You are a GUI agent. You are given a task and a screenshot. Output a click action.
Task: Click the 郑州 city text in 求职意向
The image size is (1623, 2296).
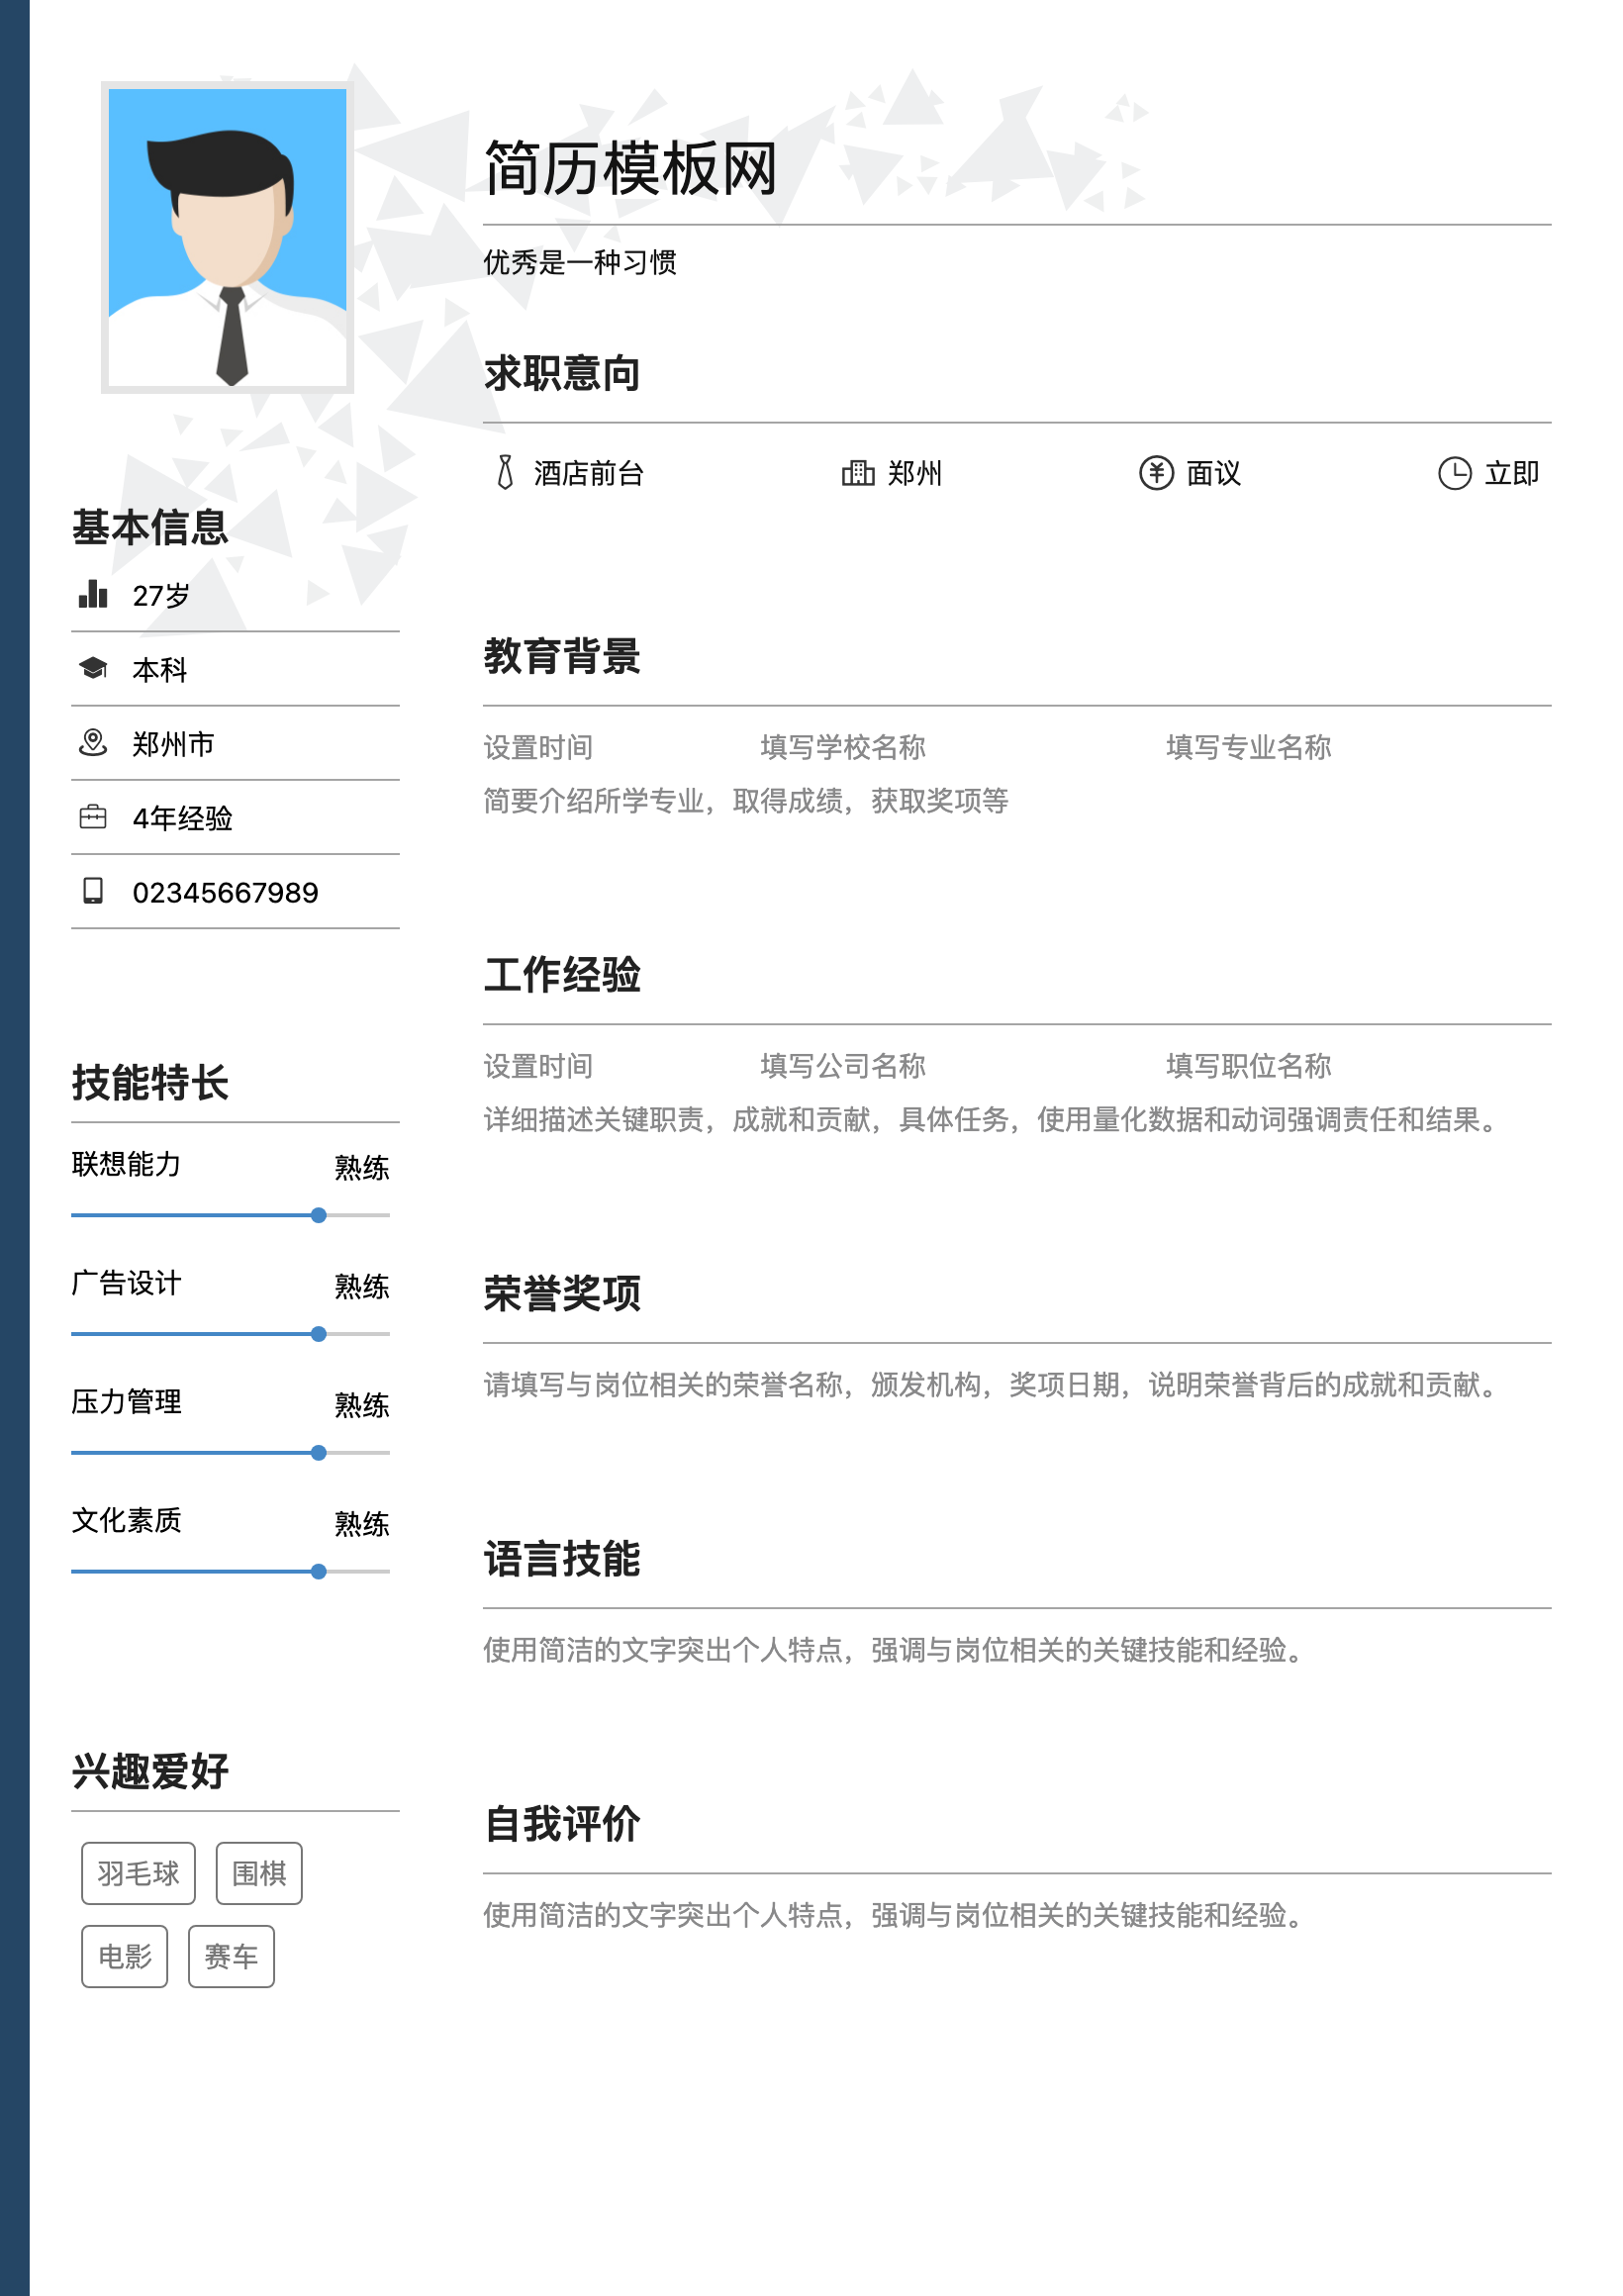tap(915, 473)
